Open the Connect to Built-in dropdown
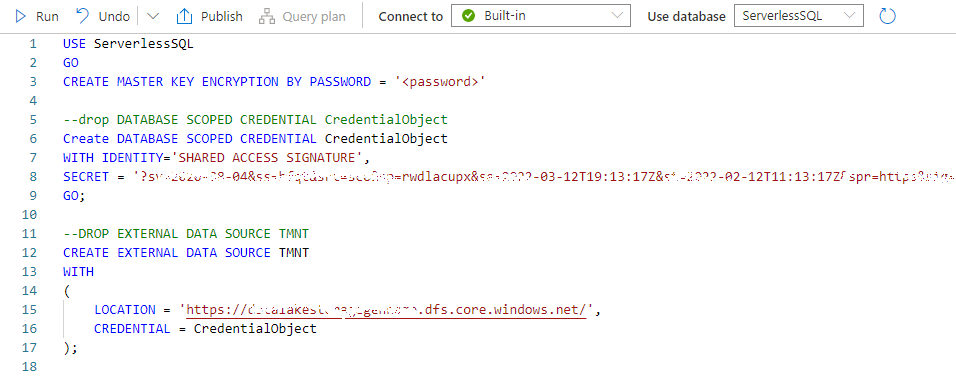 click(541, 16)
